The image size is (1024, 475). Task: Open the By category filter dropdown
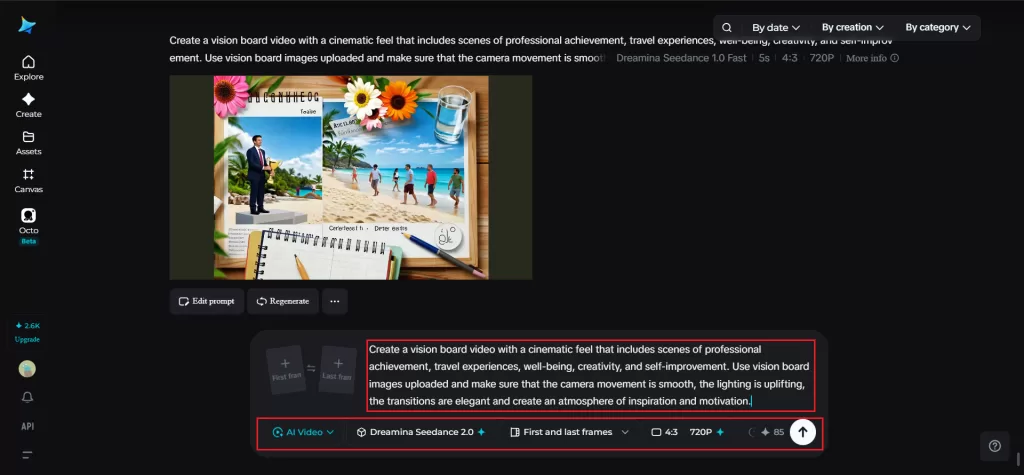938,27
